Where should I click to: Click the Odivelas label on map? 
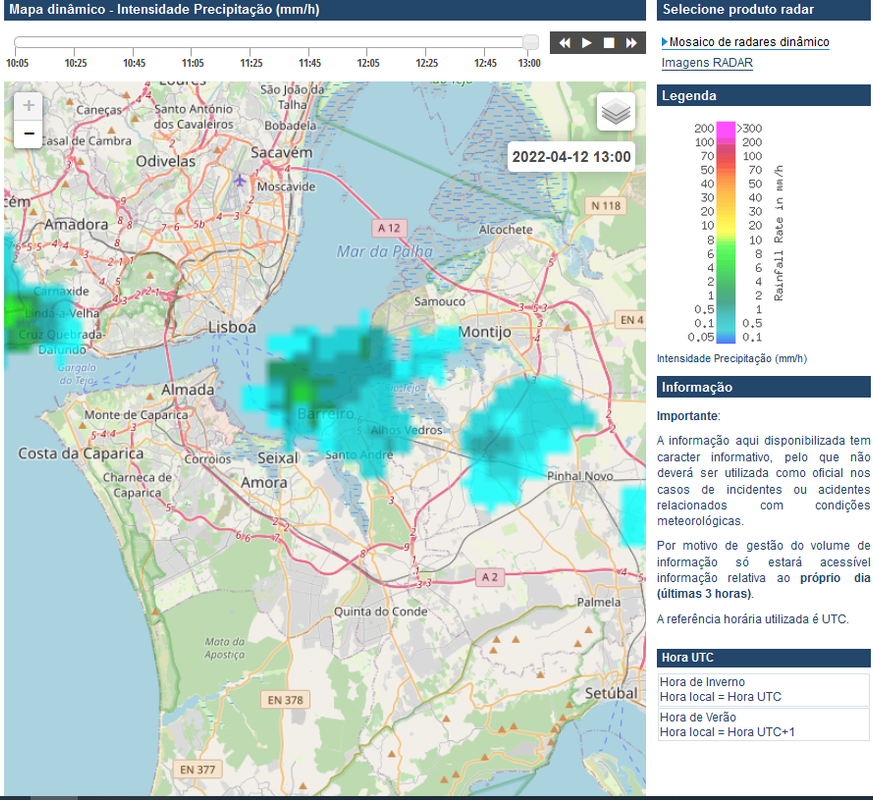point(166,161)
